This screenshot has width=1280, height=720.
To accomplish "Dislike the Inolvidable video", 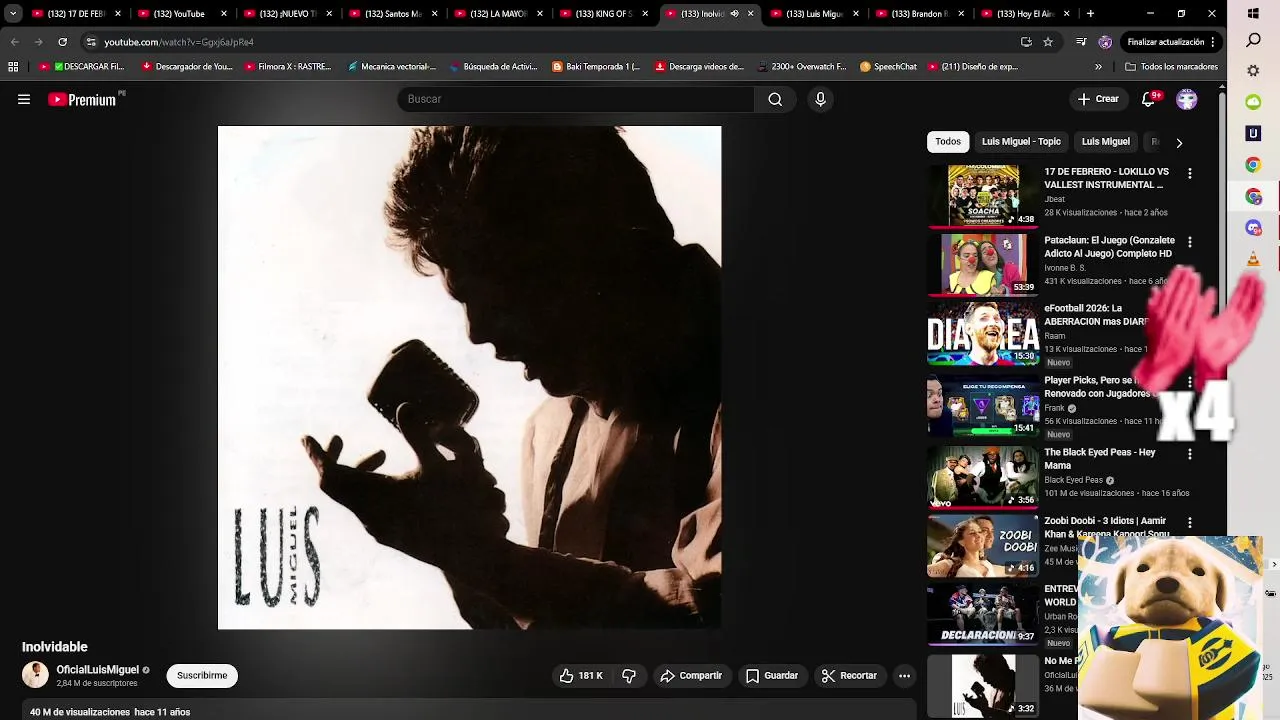I will (x=629, y=676).
